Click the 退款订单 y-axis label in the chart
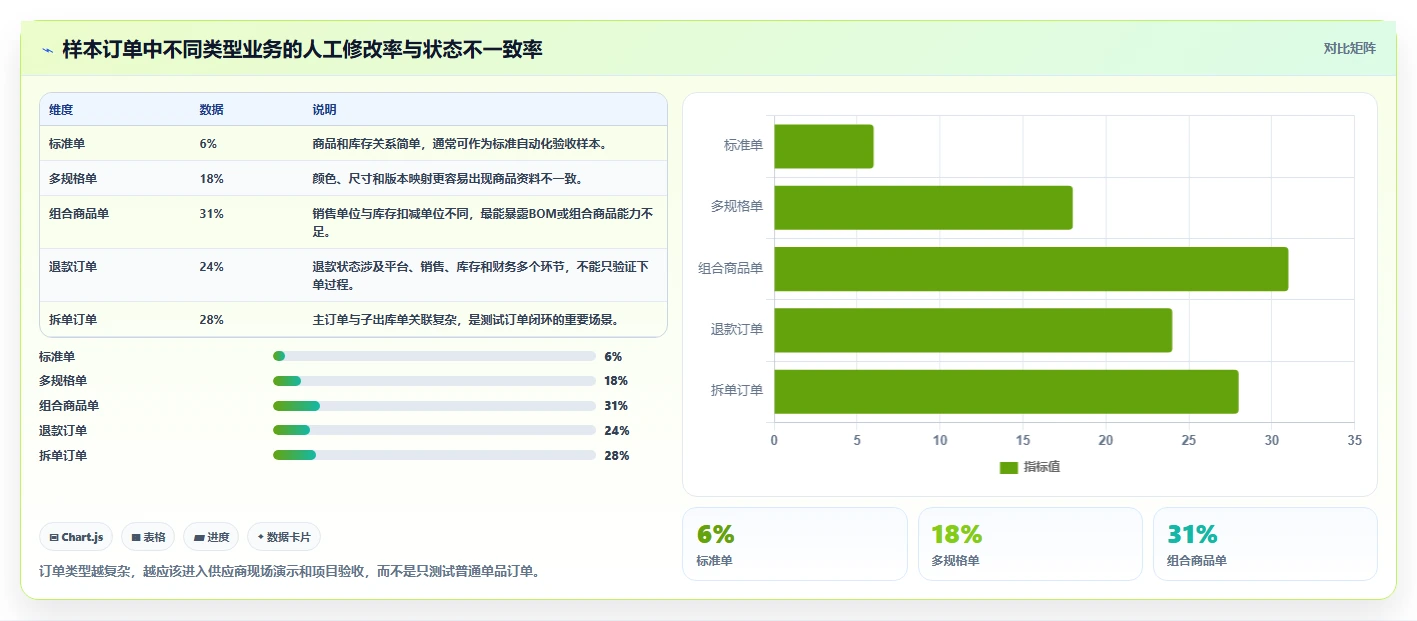The image size is (1417, 621). point(737,330)
